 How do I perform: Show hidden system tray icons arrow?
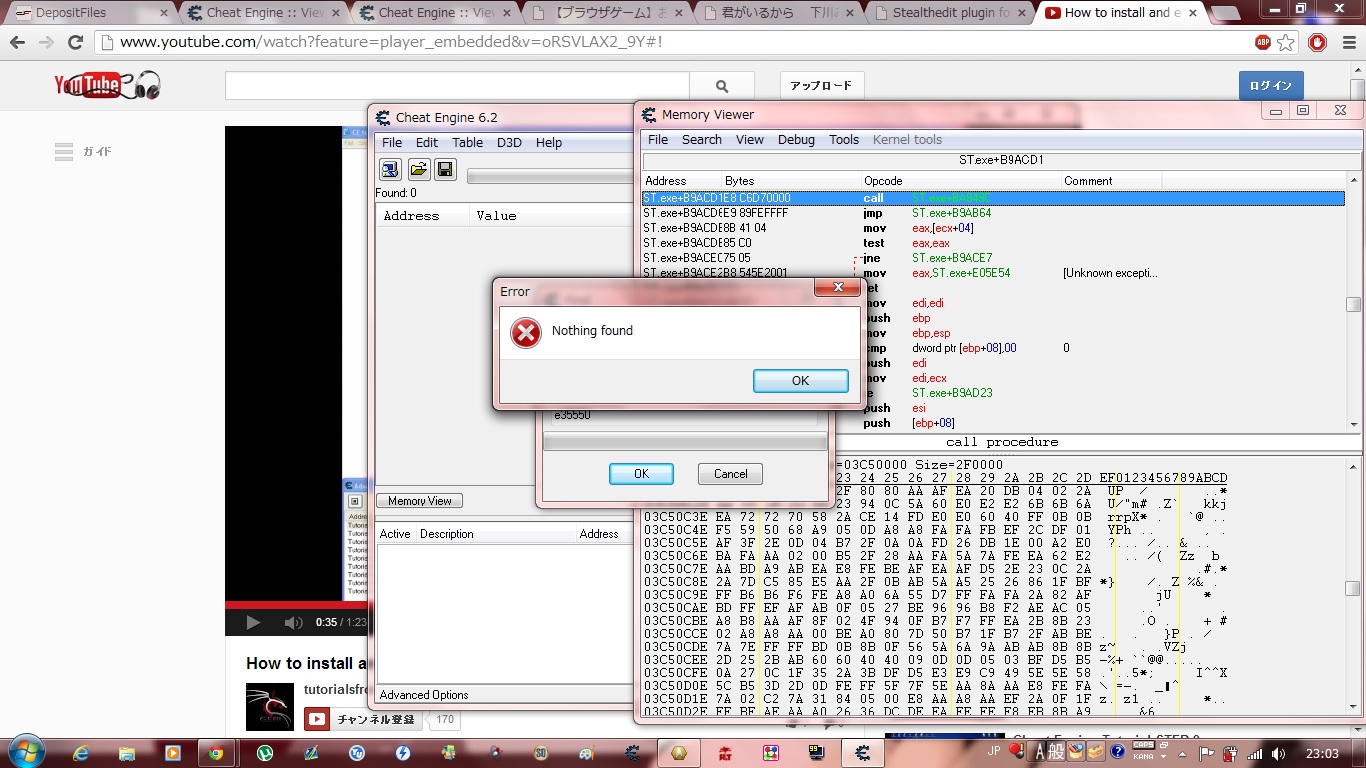[x=1182, y=753]
